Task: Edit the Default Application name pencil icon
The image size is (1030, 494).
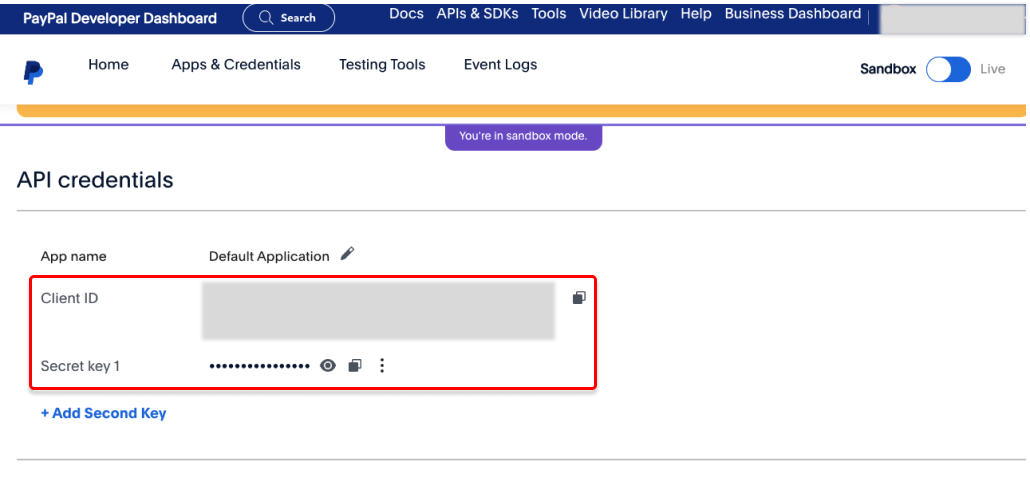Action: point(347,254)
